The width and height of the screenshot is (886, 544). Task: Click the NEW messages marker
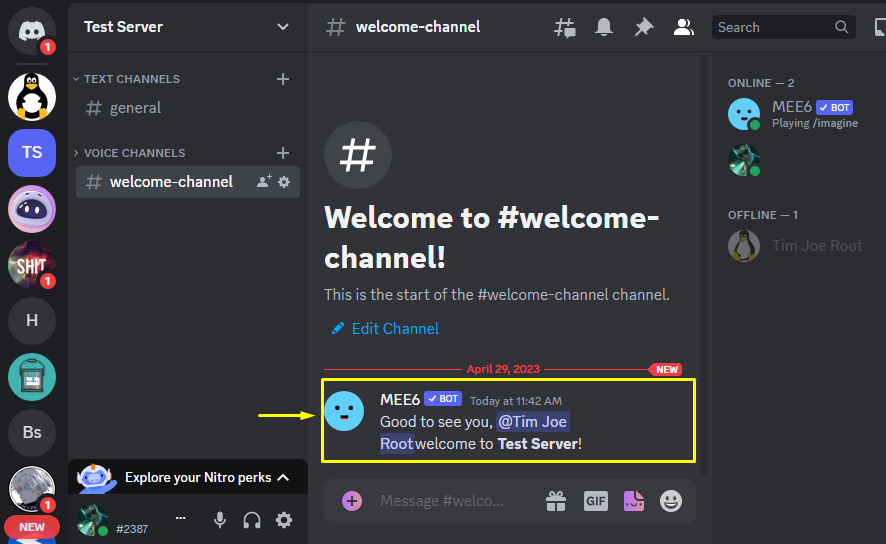click(666, 369)
